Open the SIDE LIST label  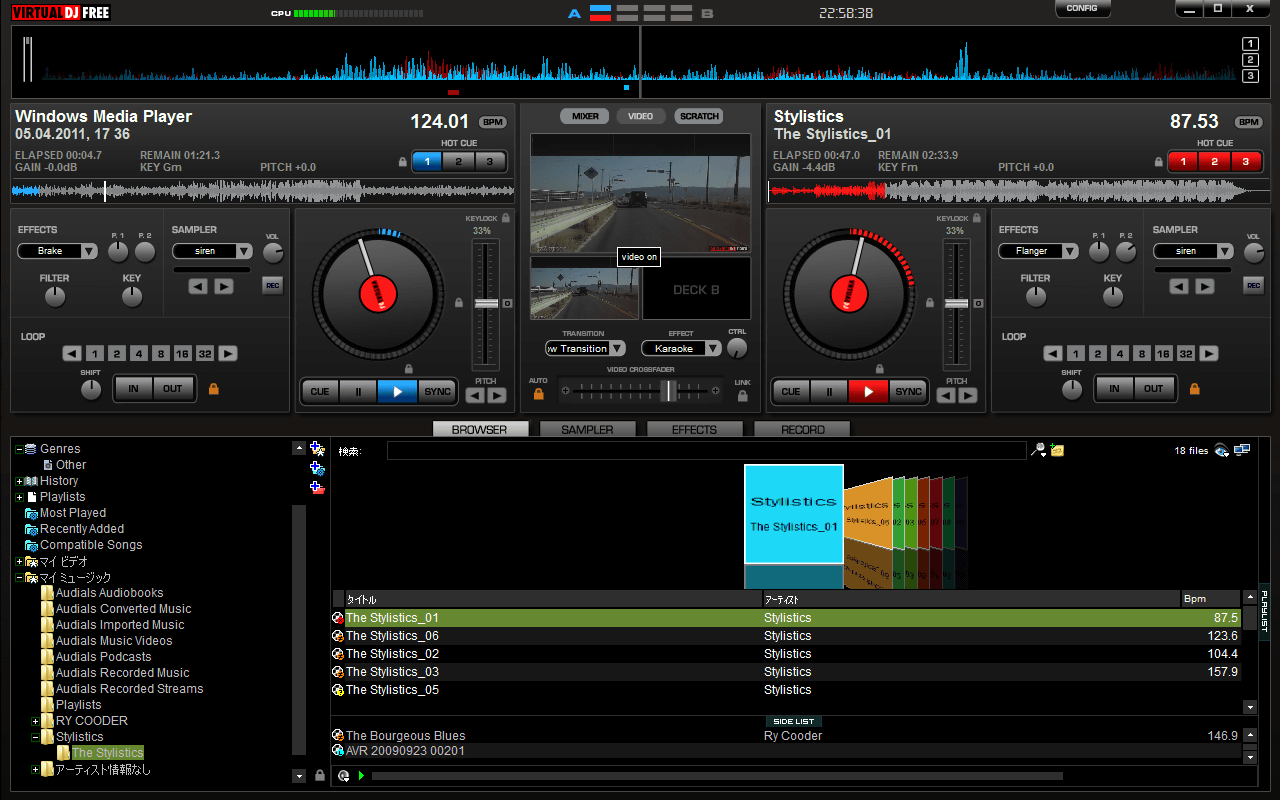(x=795, y=721)
